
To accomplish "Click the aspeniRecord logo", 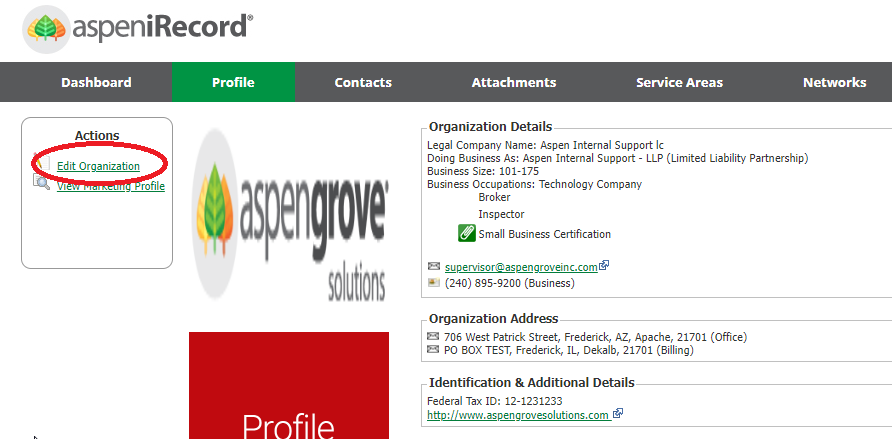I will (x=138, y=28).
